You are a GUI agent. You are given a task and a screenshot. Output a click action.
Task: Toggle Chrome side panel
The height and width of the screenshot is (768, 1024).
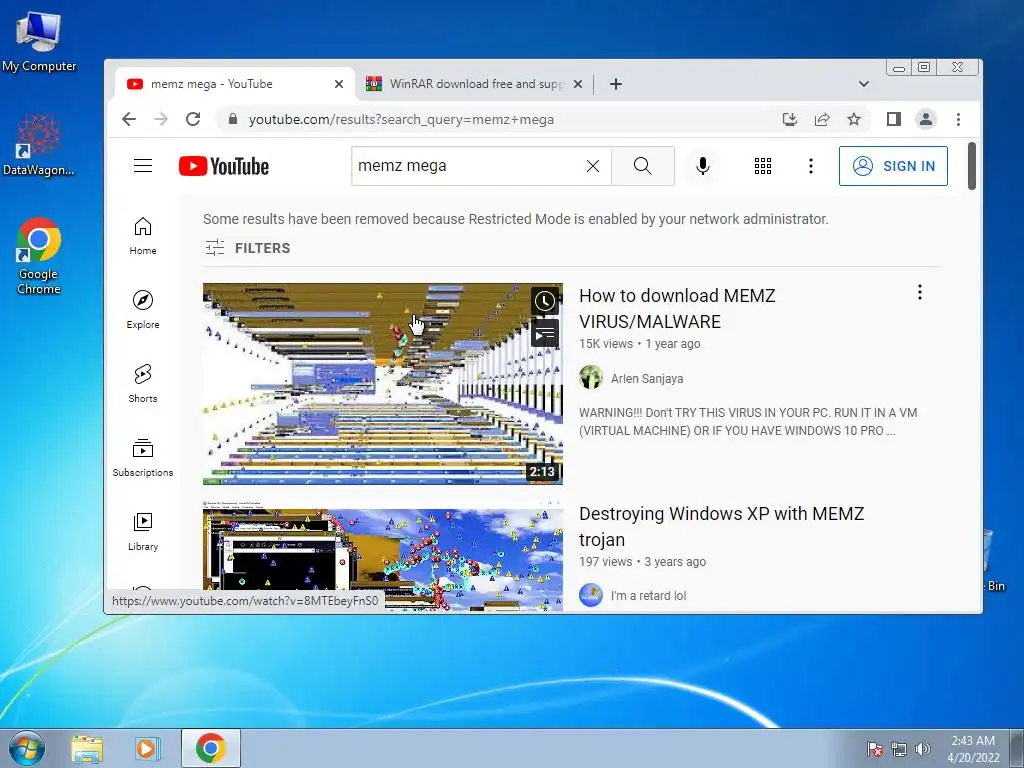click(893, 119)
